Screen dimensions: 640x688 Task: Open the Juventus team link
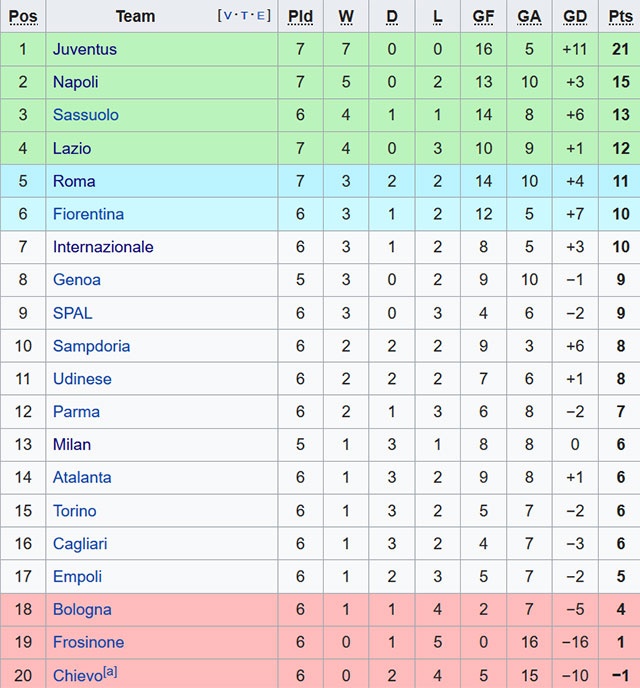[85, 49]
